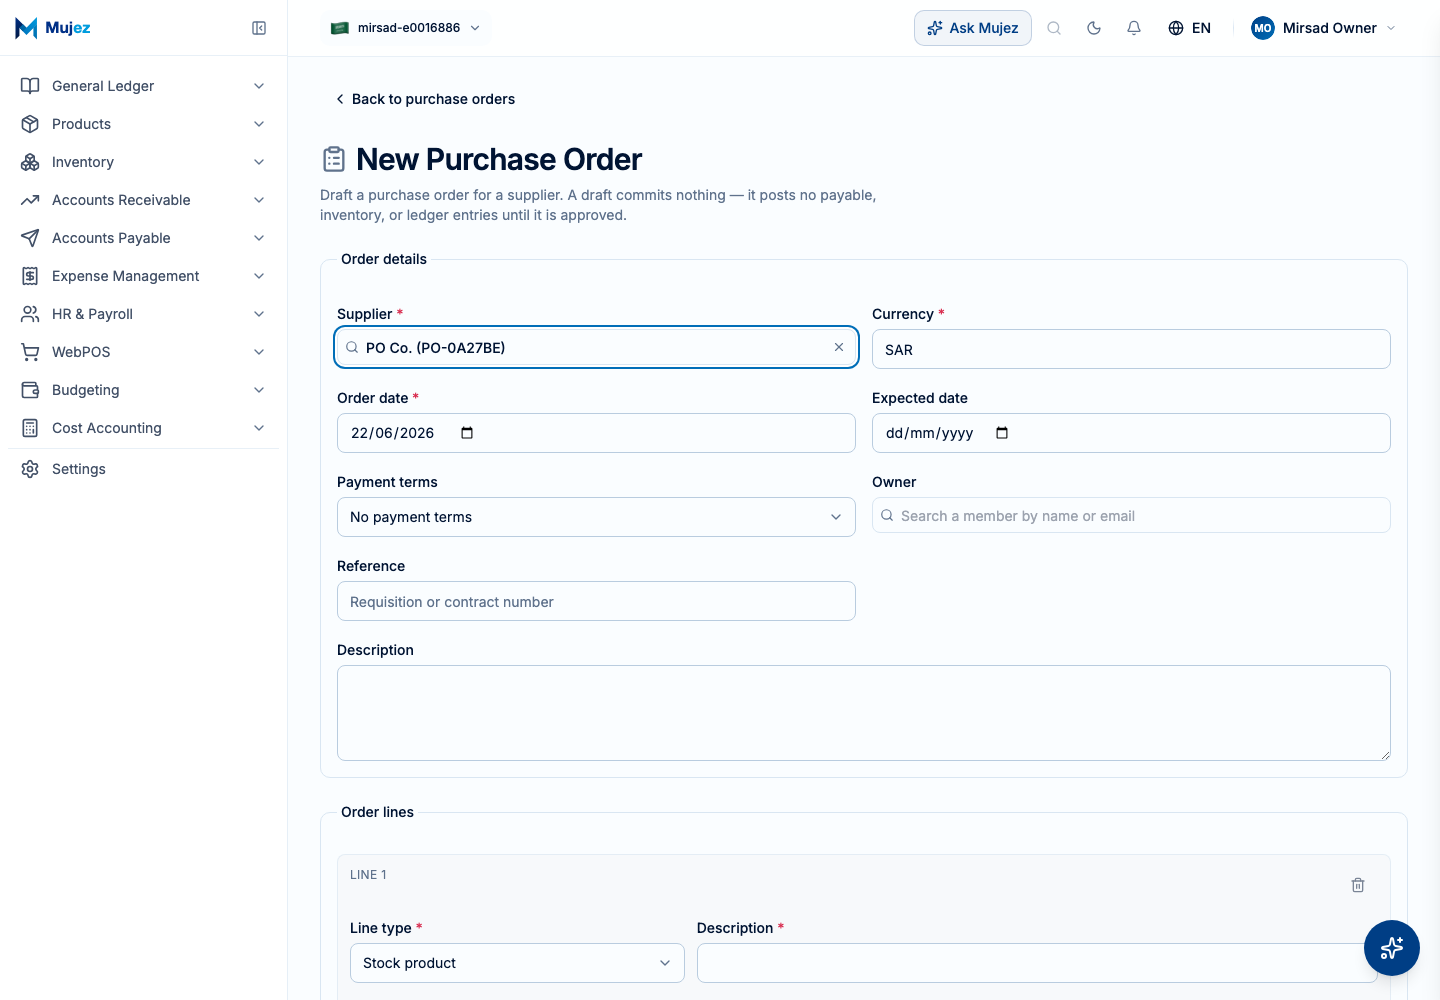
Task: Click the Accounts Payable send icon
Action: point(30,238)
